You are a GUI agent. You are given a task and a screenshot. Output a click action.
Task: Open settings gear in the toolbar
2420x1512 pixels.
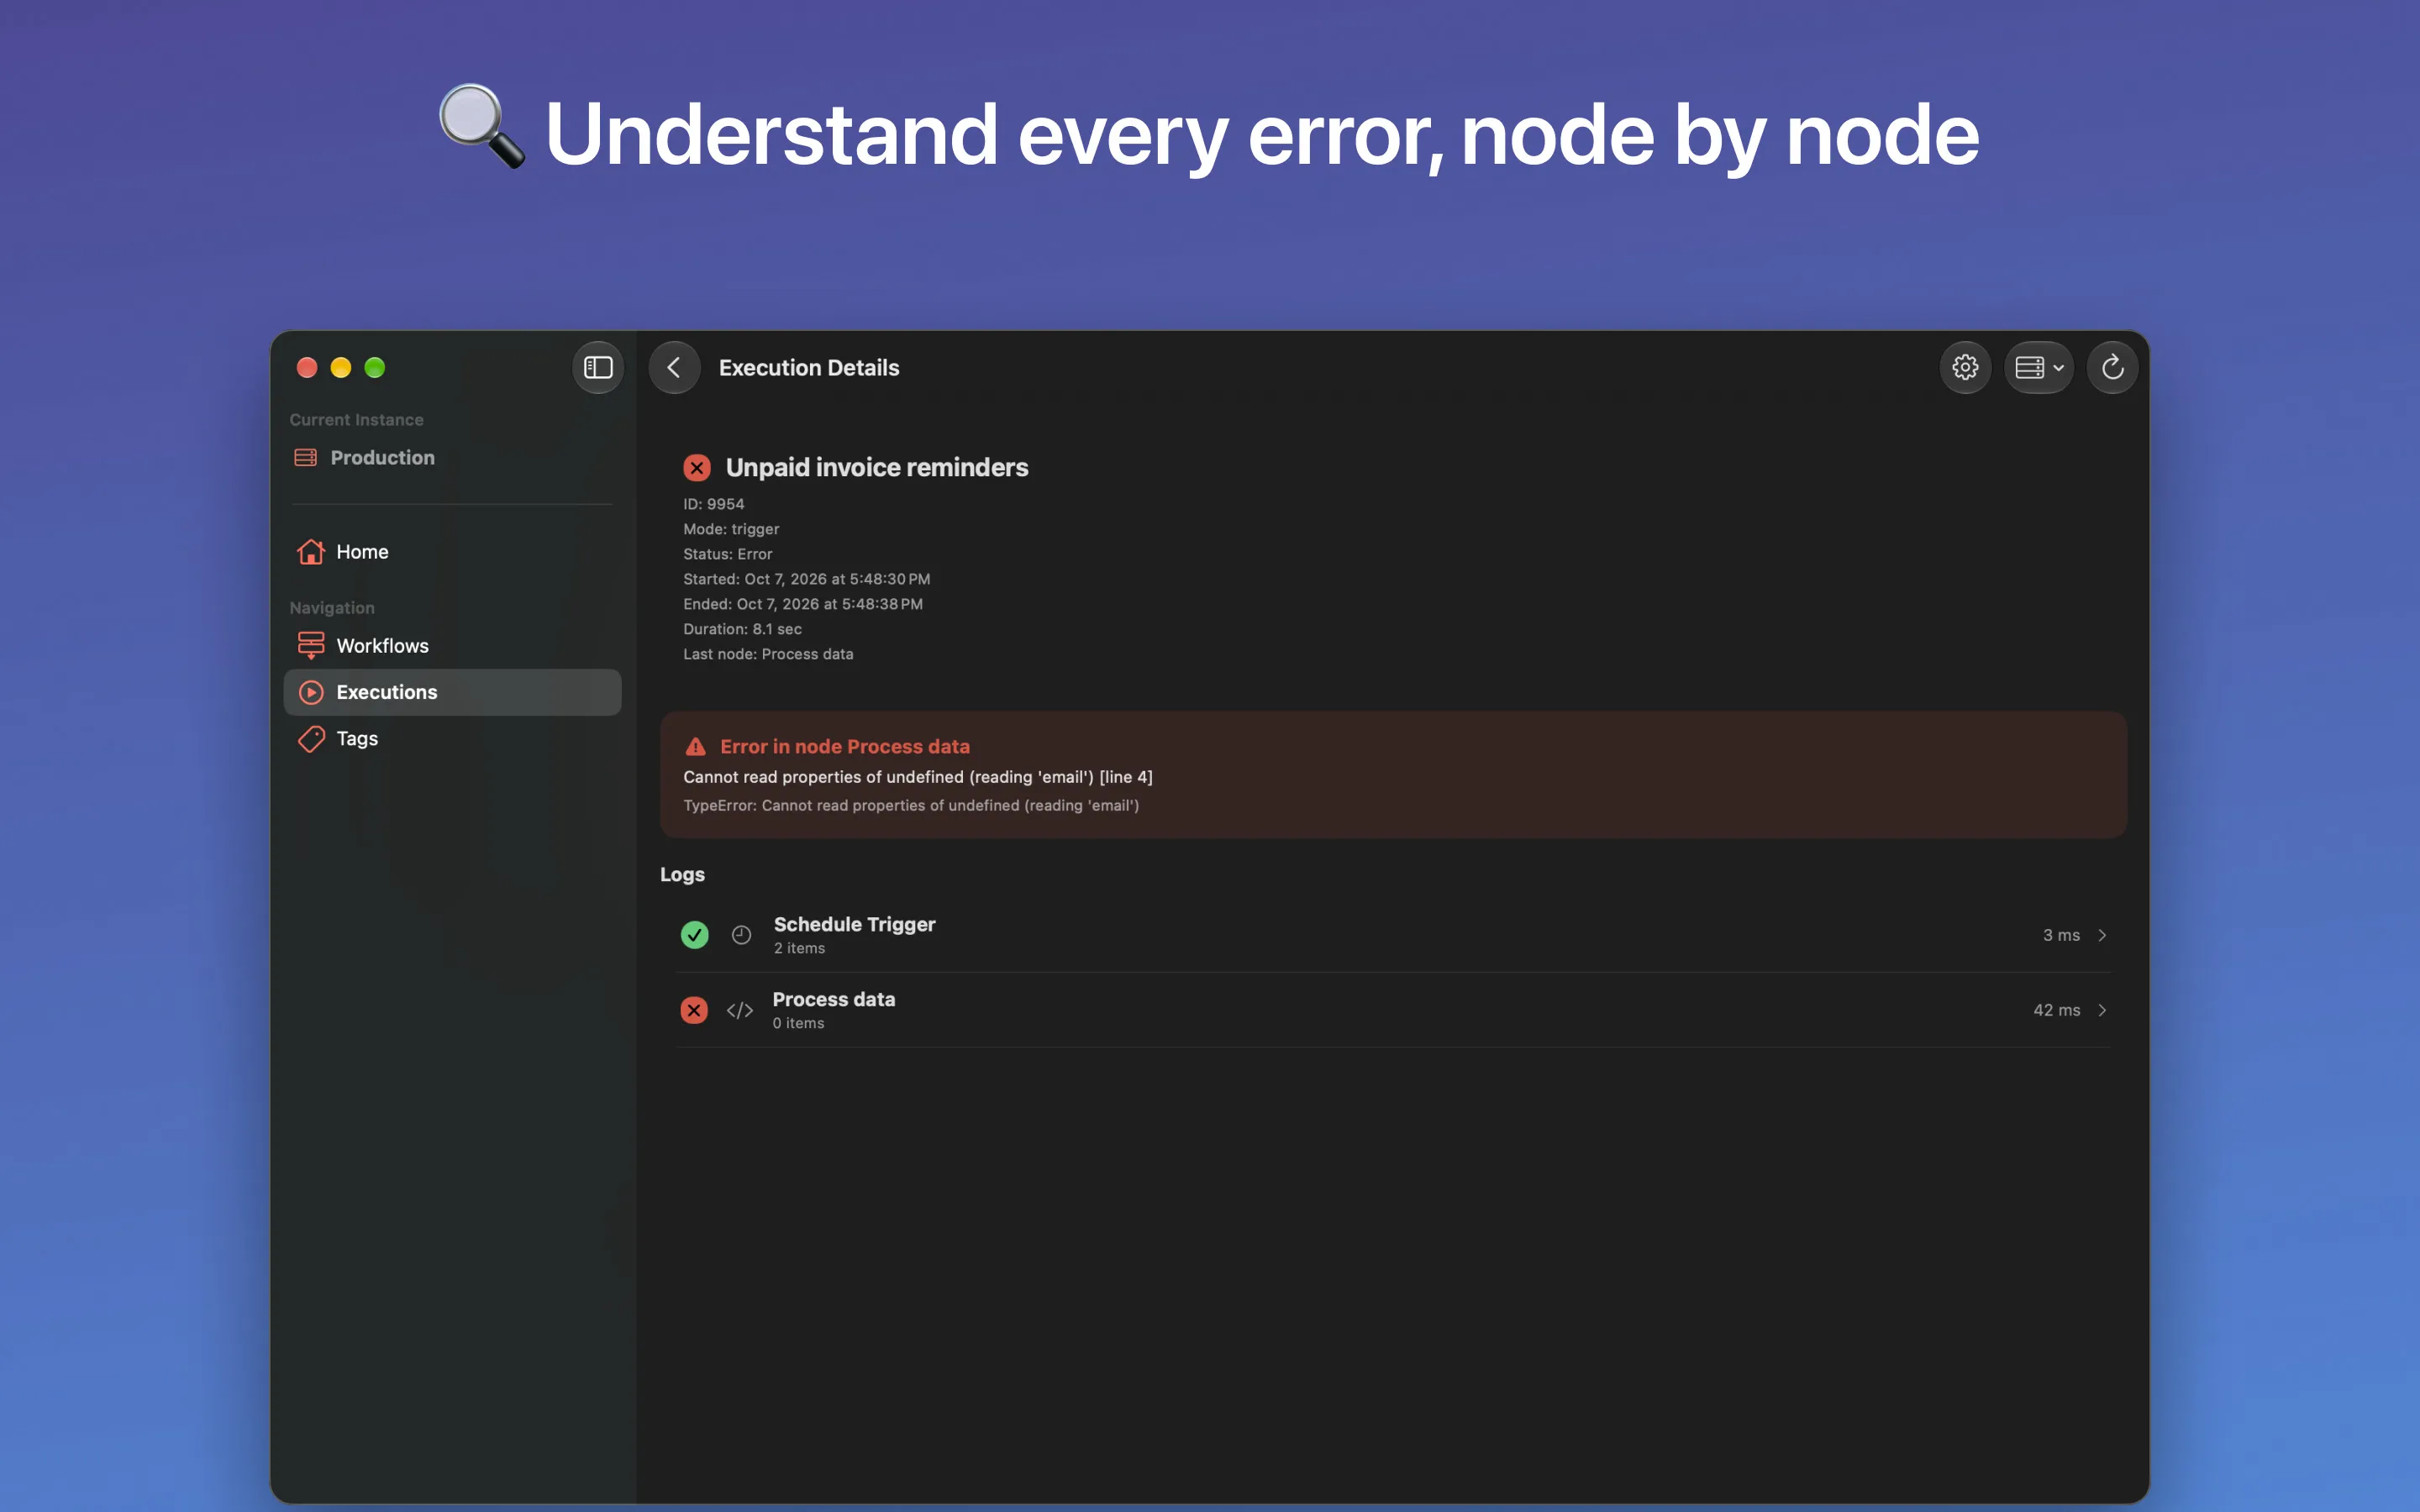click(1965, 368)
